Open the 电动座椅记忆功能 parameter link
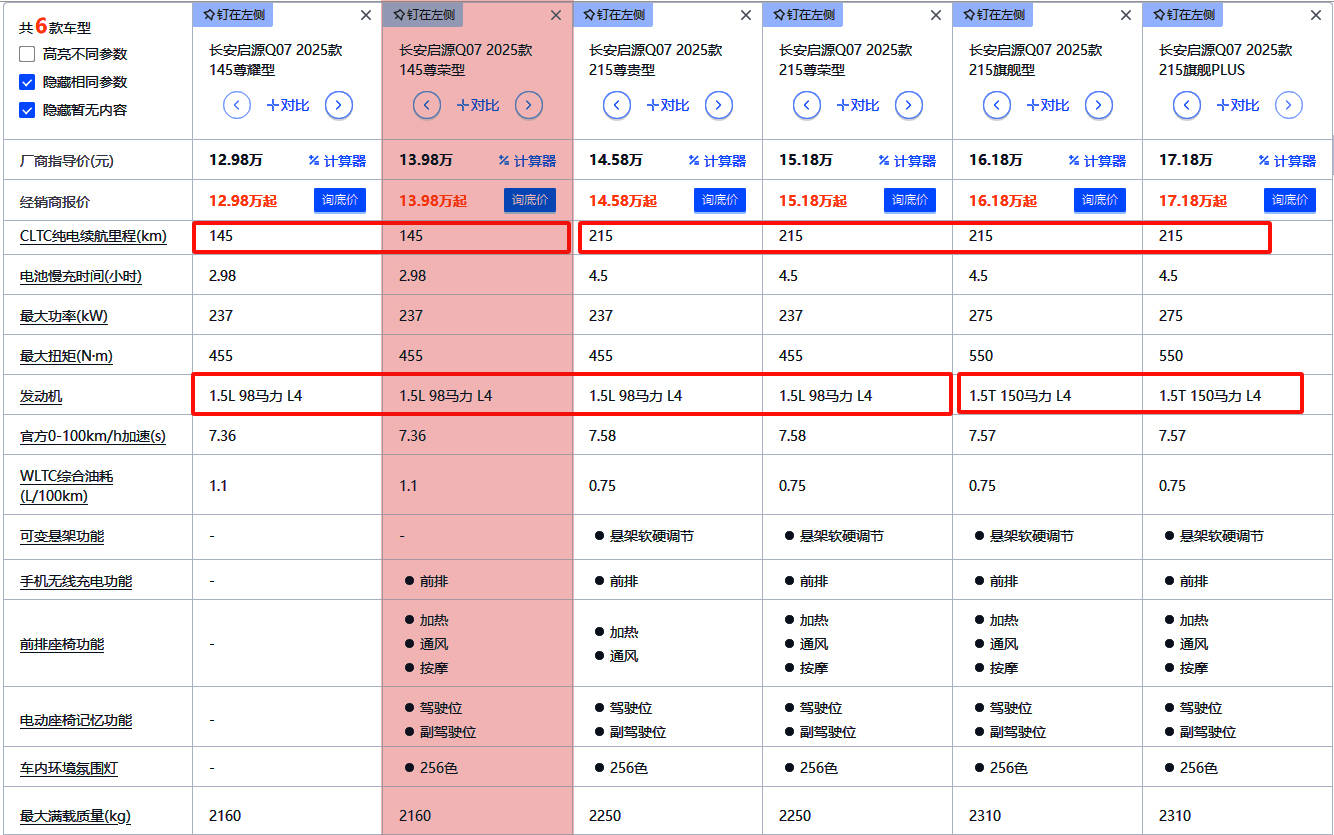 point(76,720)
